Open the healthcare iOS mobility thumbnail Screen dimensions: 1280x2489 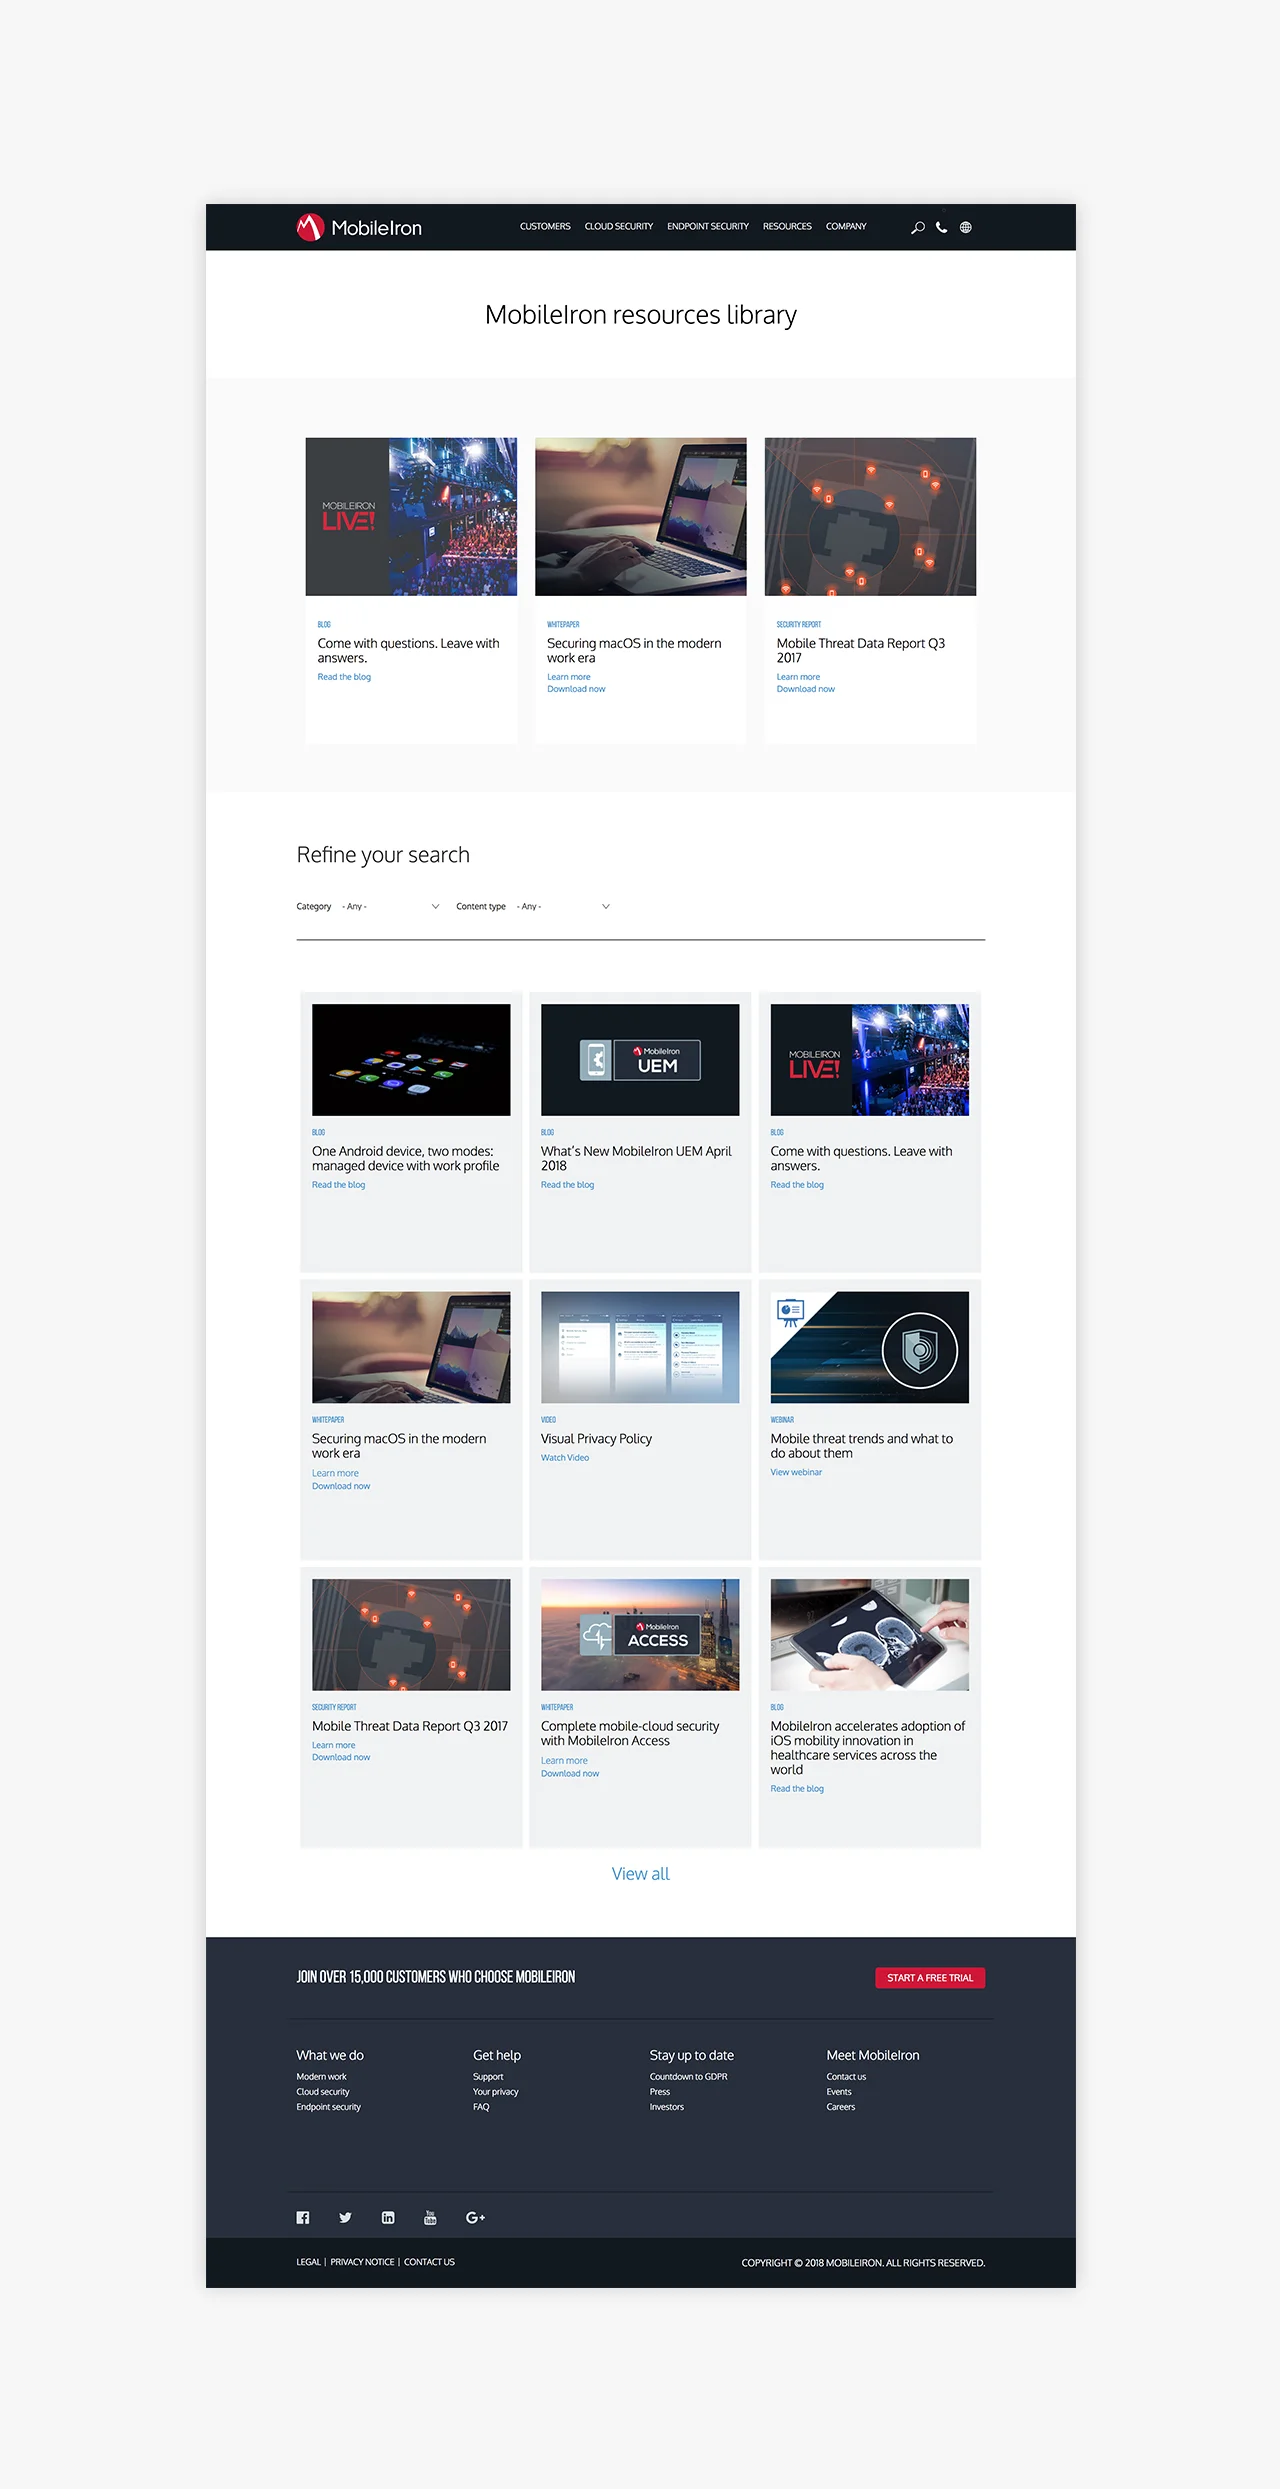click(x=870, y=1635)
